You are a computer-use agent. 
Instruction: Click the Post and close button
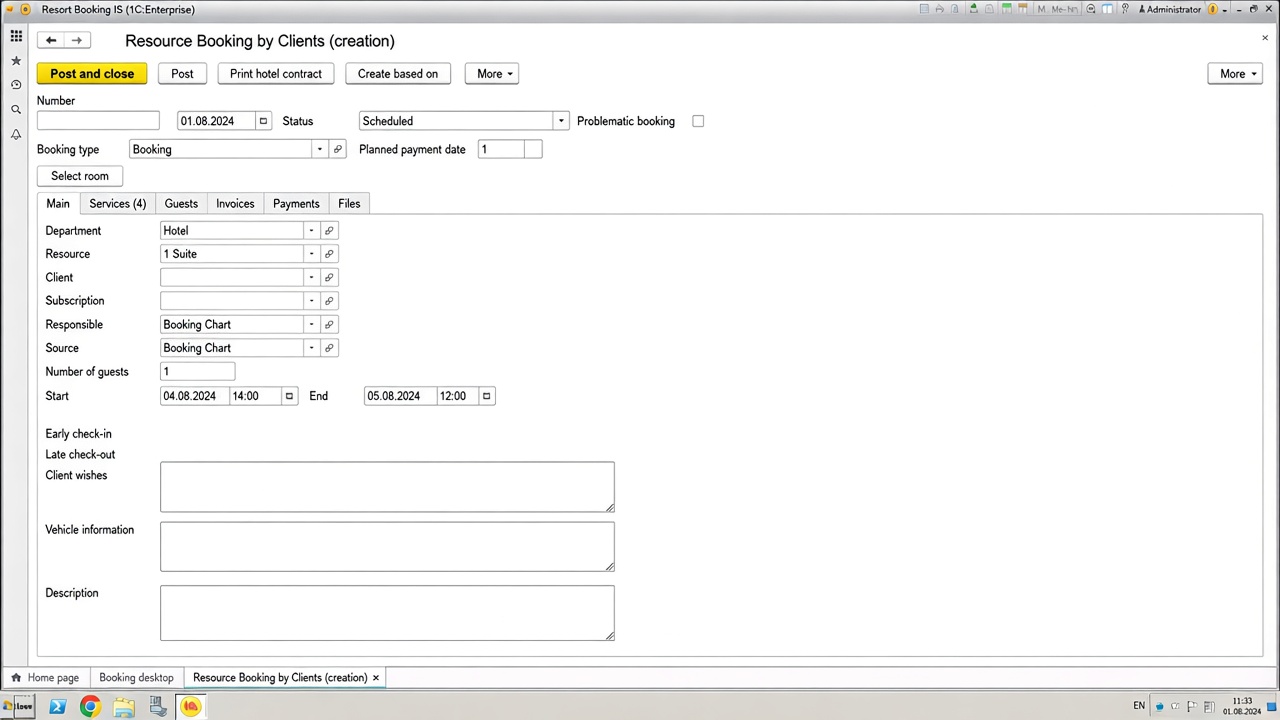pyautogui.click(x=92, y=74)
